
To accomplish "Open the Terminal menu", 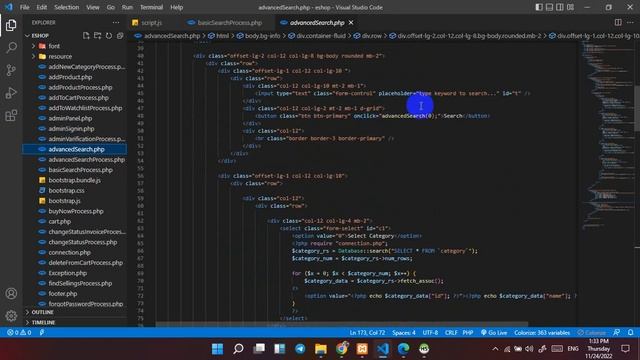I will pyautogui.click(x=151, y=7).
